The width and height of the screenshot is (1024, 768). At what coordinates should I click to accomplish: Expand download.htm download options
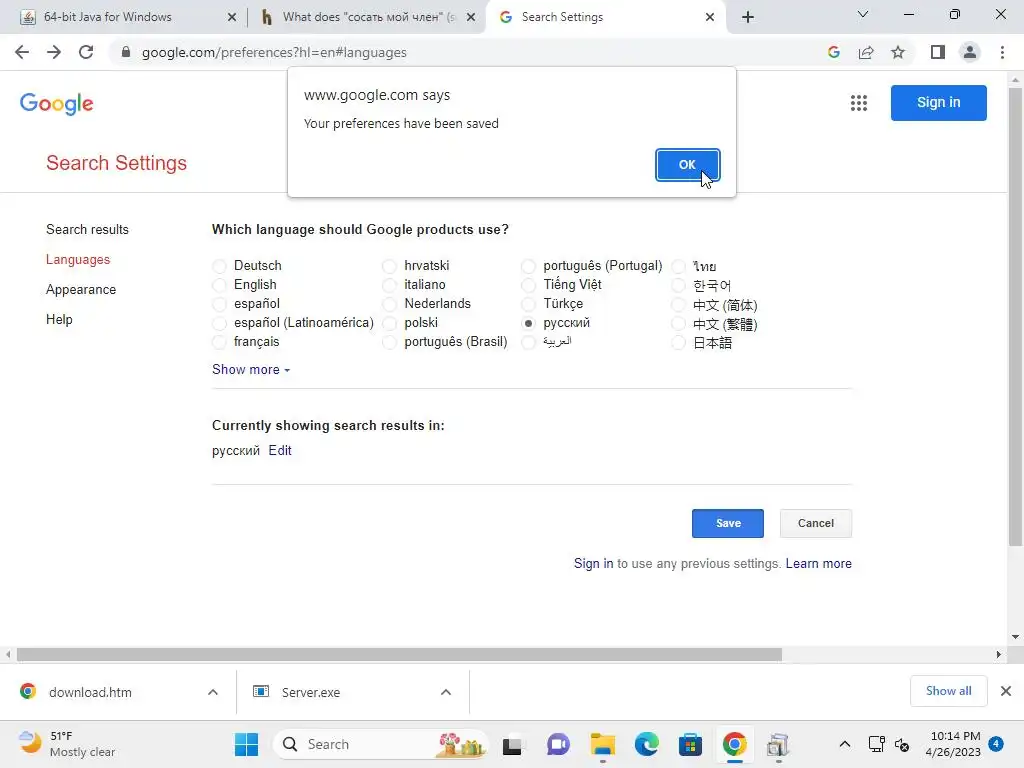point(213,692)
